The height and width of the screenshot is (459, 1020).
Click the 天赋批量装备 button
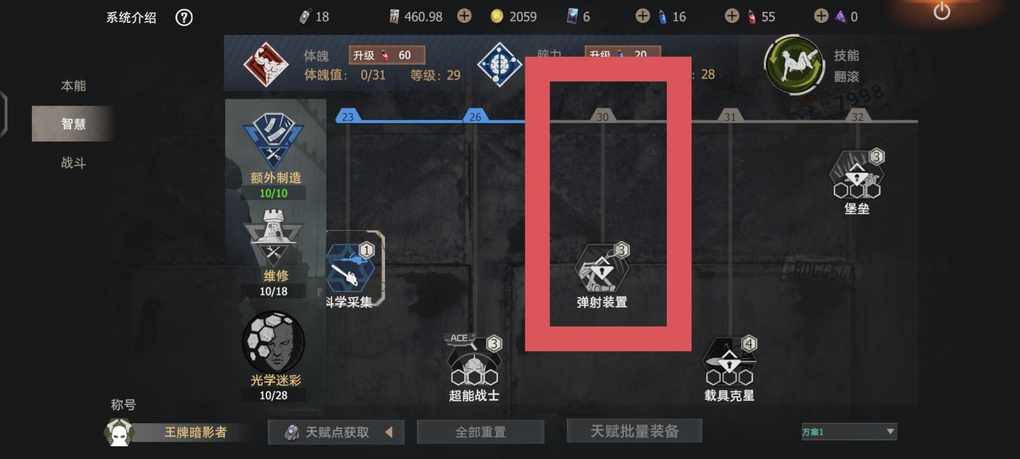pyautogui.click(x=634, y=431)
